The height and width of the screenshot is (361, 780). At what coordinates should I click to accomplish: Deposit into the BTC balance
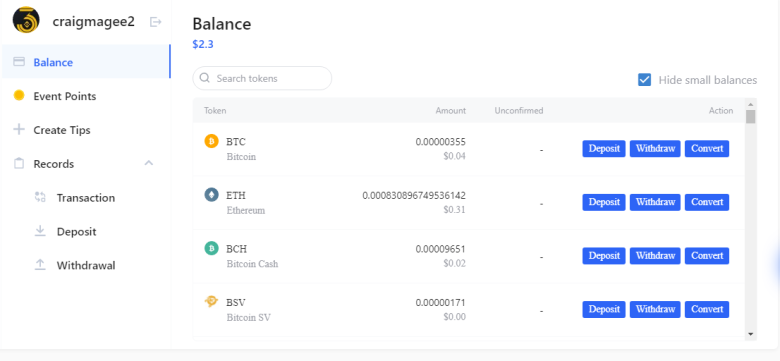tap(604, 148)
